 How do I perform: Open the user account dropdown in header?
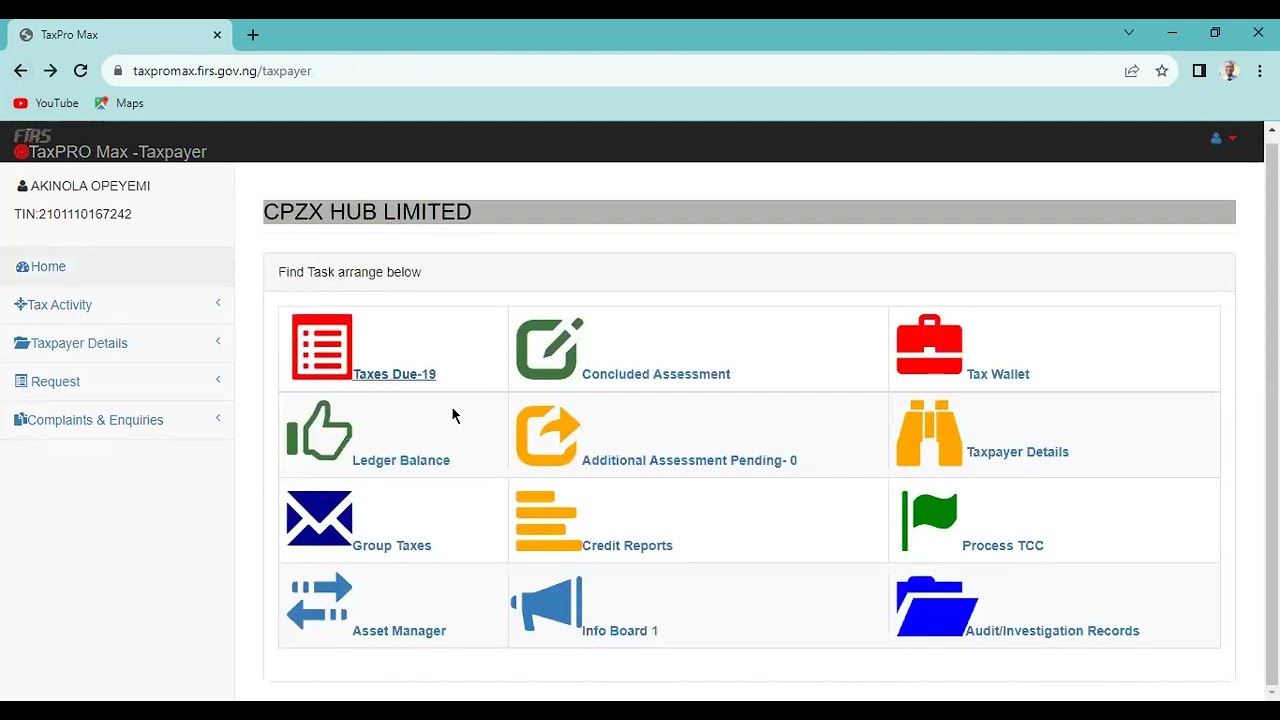pyautogui.click(x=1223, y=139)
